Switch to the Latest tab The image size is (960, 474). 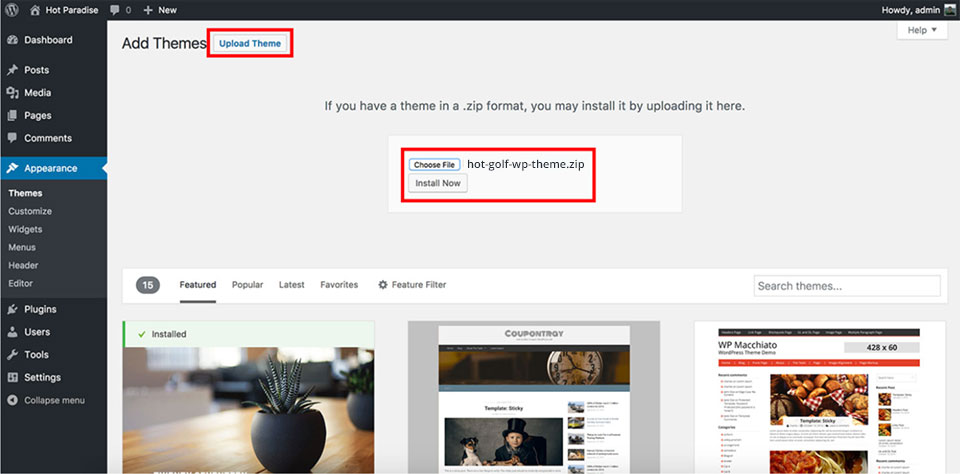(291, 285)
